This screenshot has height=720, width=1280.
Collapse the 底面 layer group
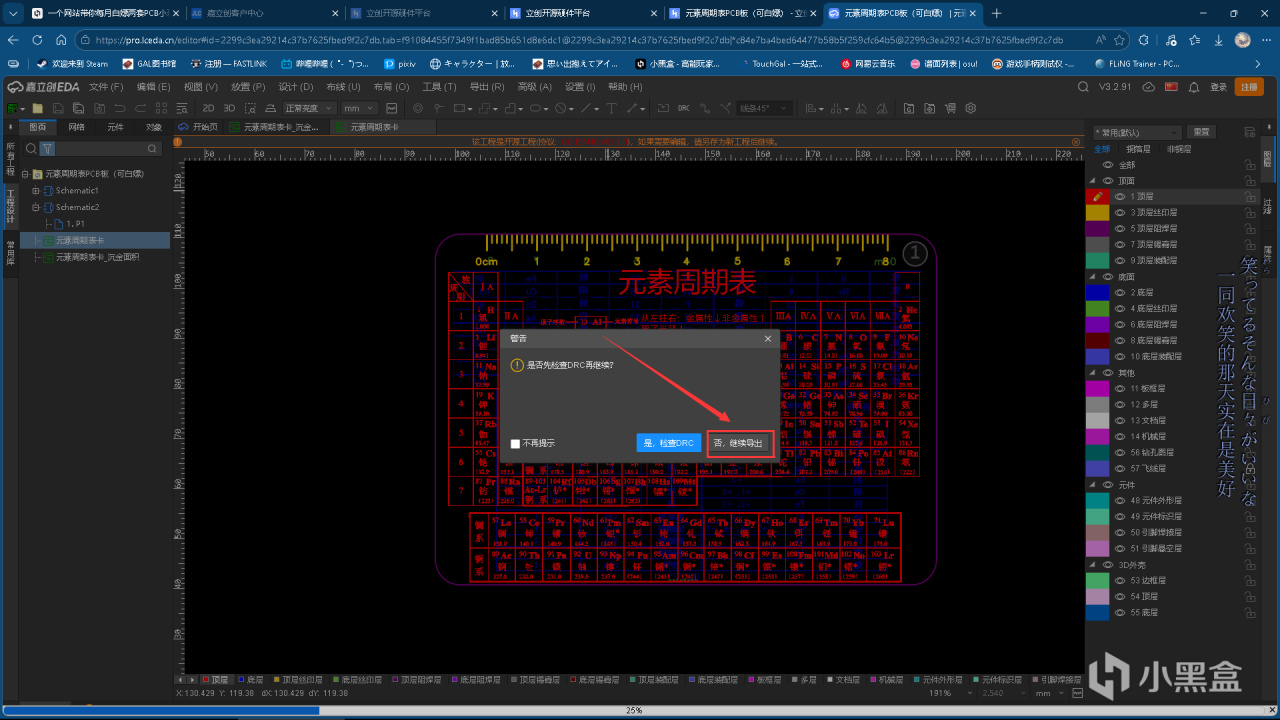(1093, 276)
